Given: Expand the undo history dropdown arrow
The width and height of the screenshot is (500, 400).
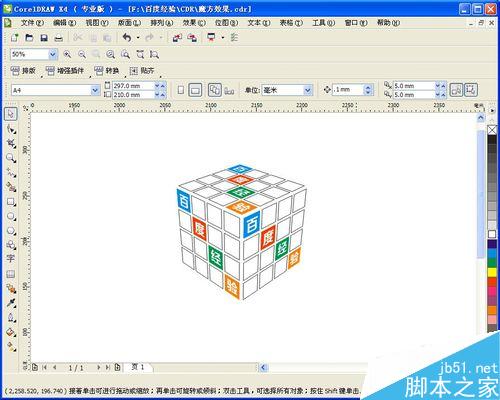Looking at the screenshot, I should (x=138, y=38).
